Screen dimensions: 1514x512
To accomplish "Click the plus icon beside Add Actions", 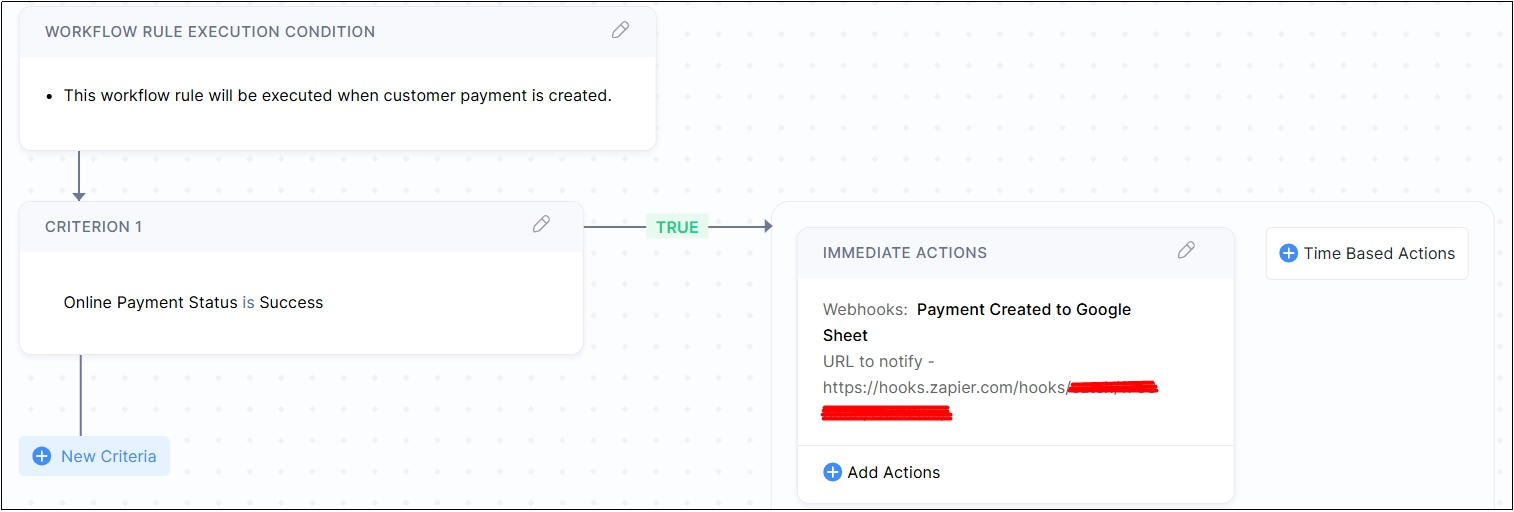I will 832,472.
